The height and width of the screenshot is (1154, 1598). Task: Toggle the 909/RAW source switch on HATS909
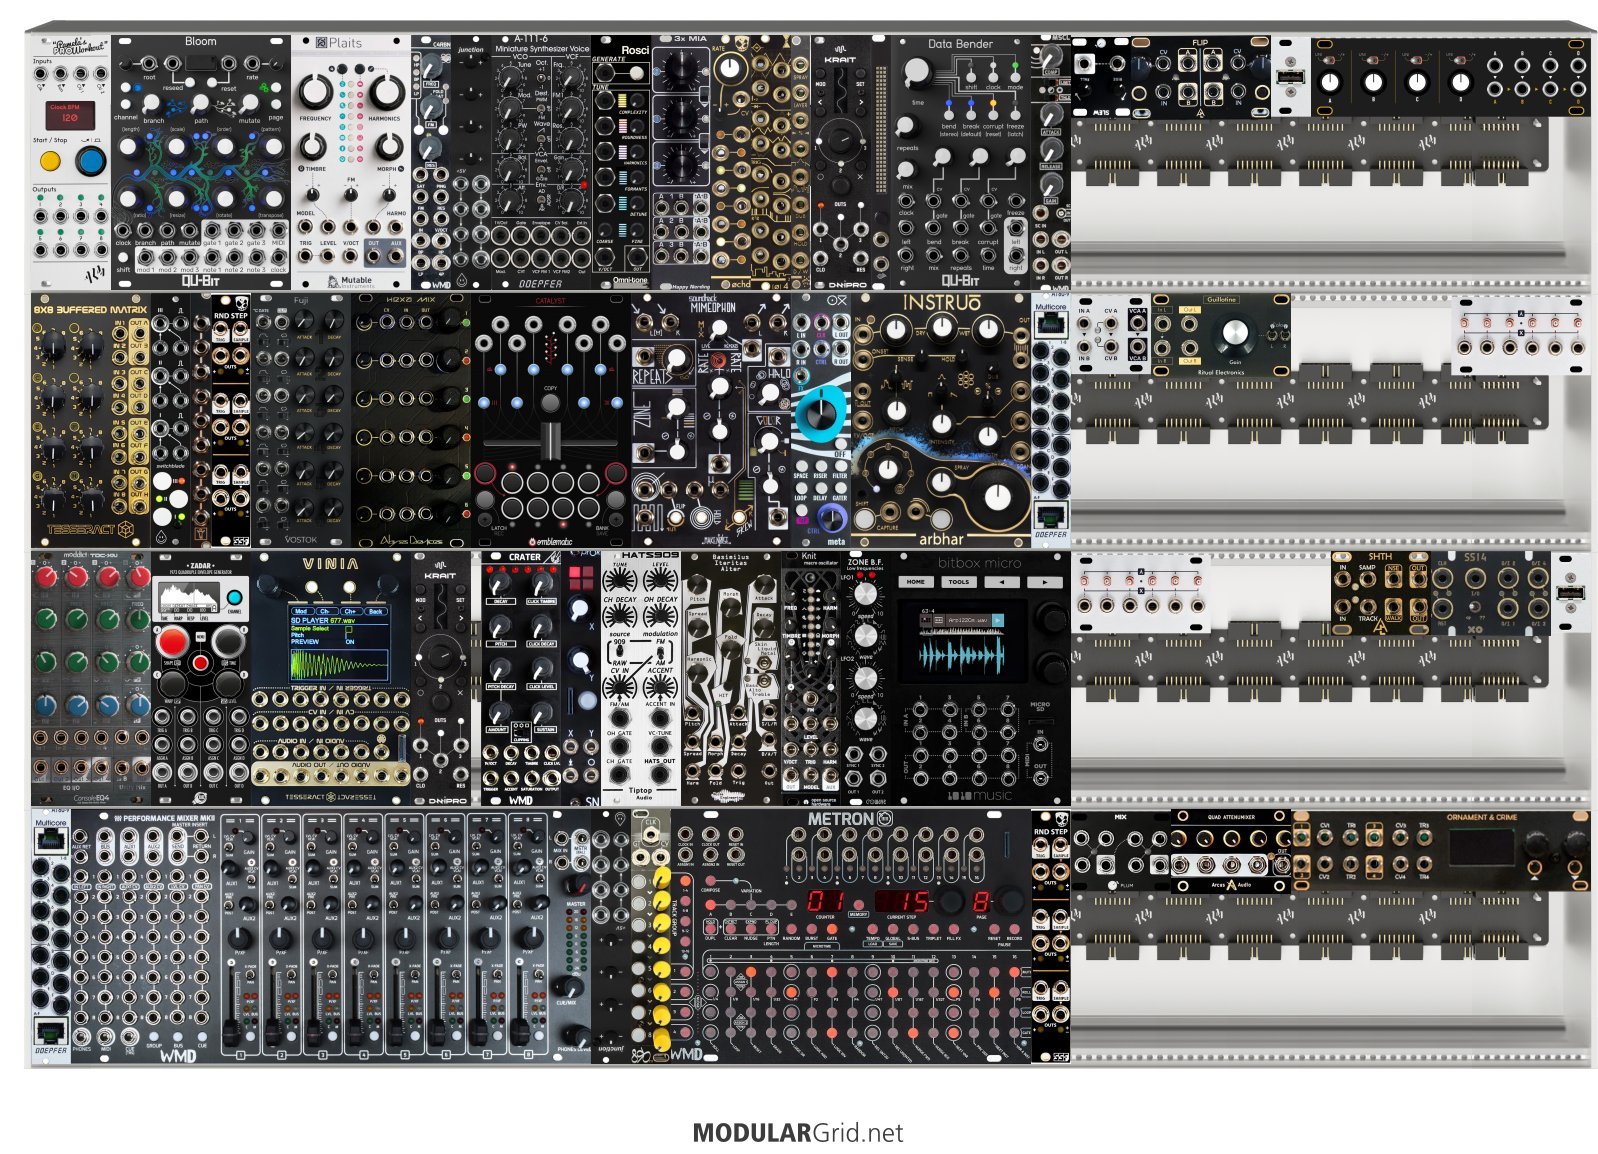point(620,649)
